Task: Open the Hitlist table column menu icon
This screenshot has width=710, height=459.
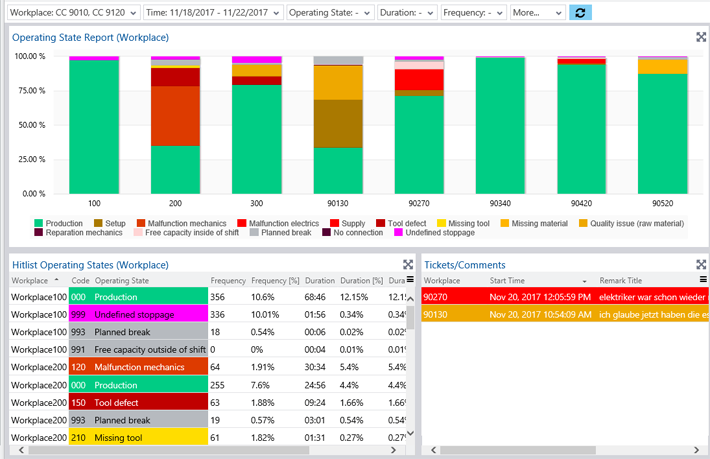Action: (410, 280)
